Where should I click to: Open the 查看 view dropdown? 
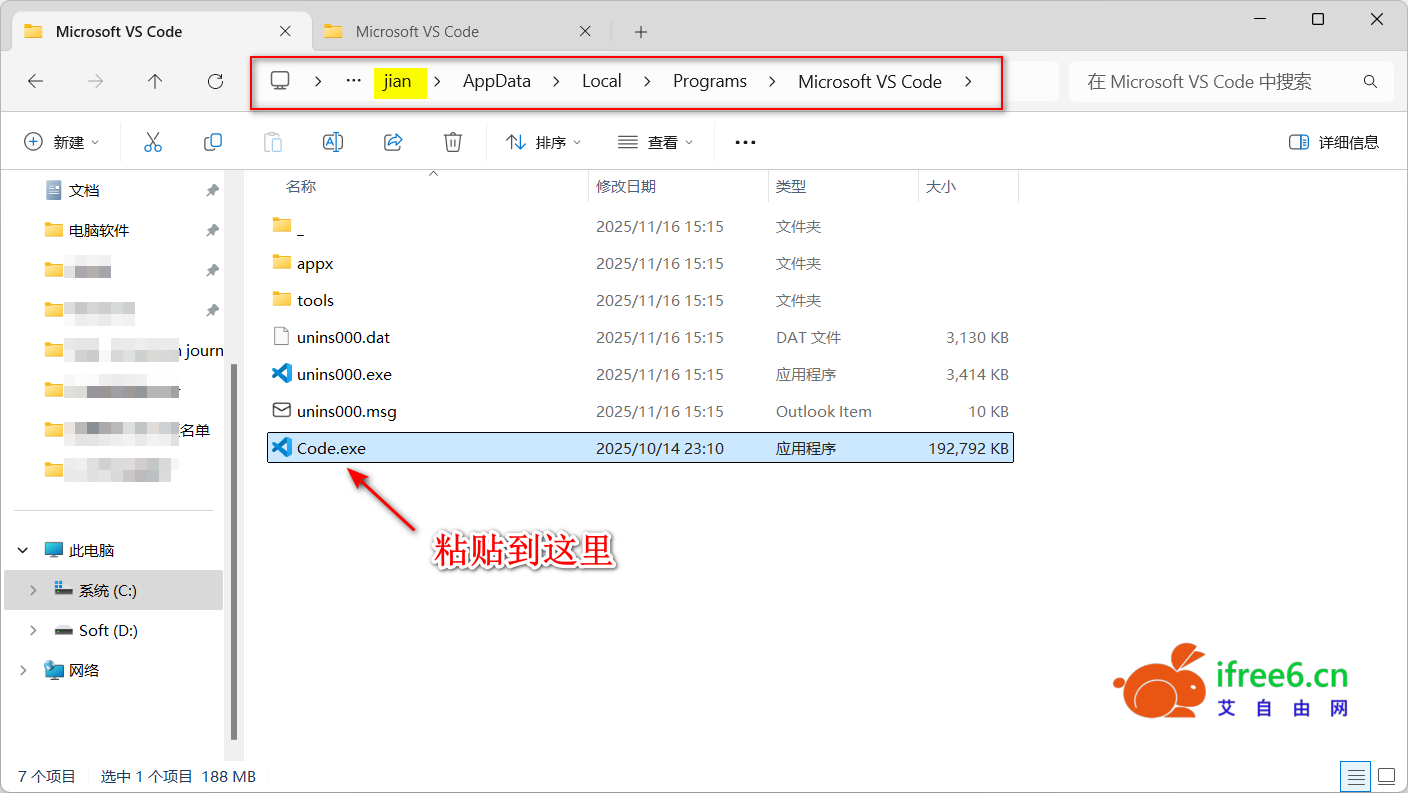tap(656, 142)
